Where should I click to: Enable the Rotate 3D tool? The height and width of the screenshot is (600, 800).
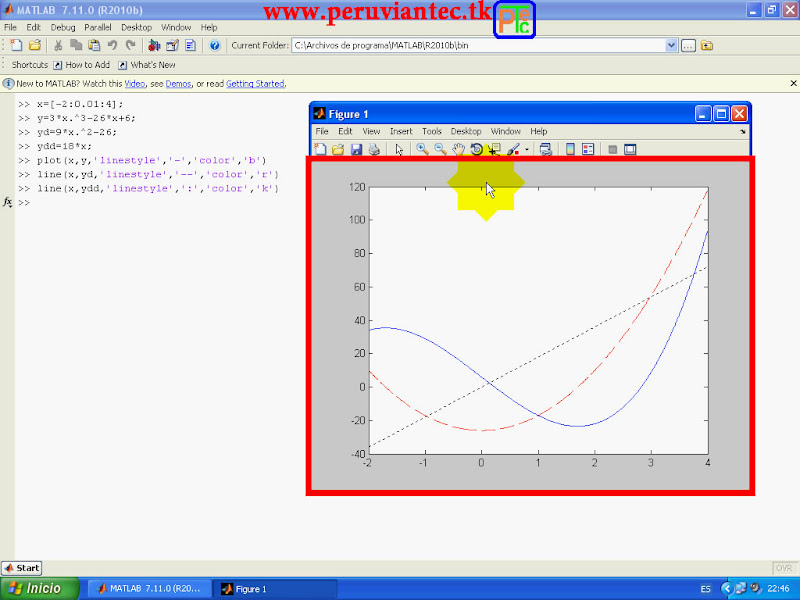coord(477,149)
